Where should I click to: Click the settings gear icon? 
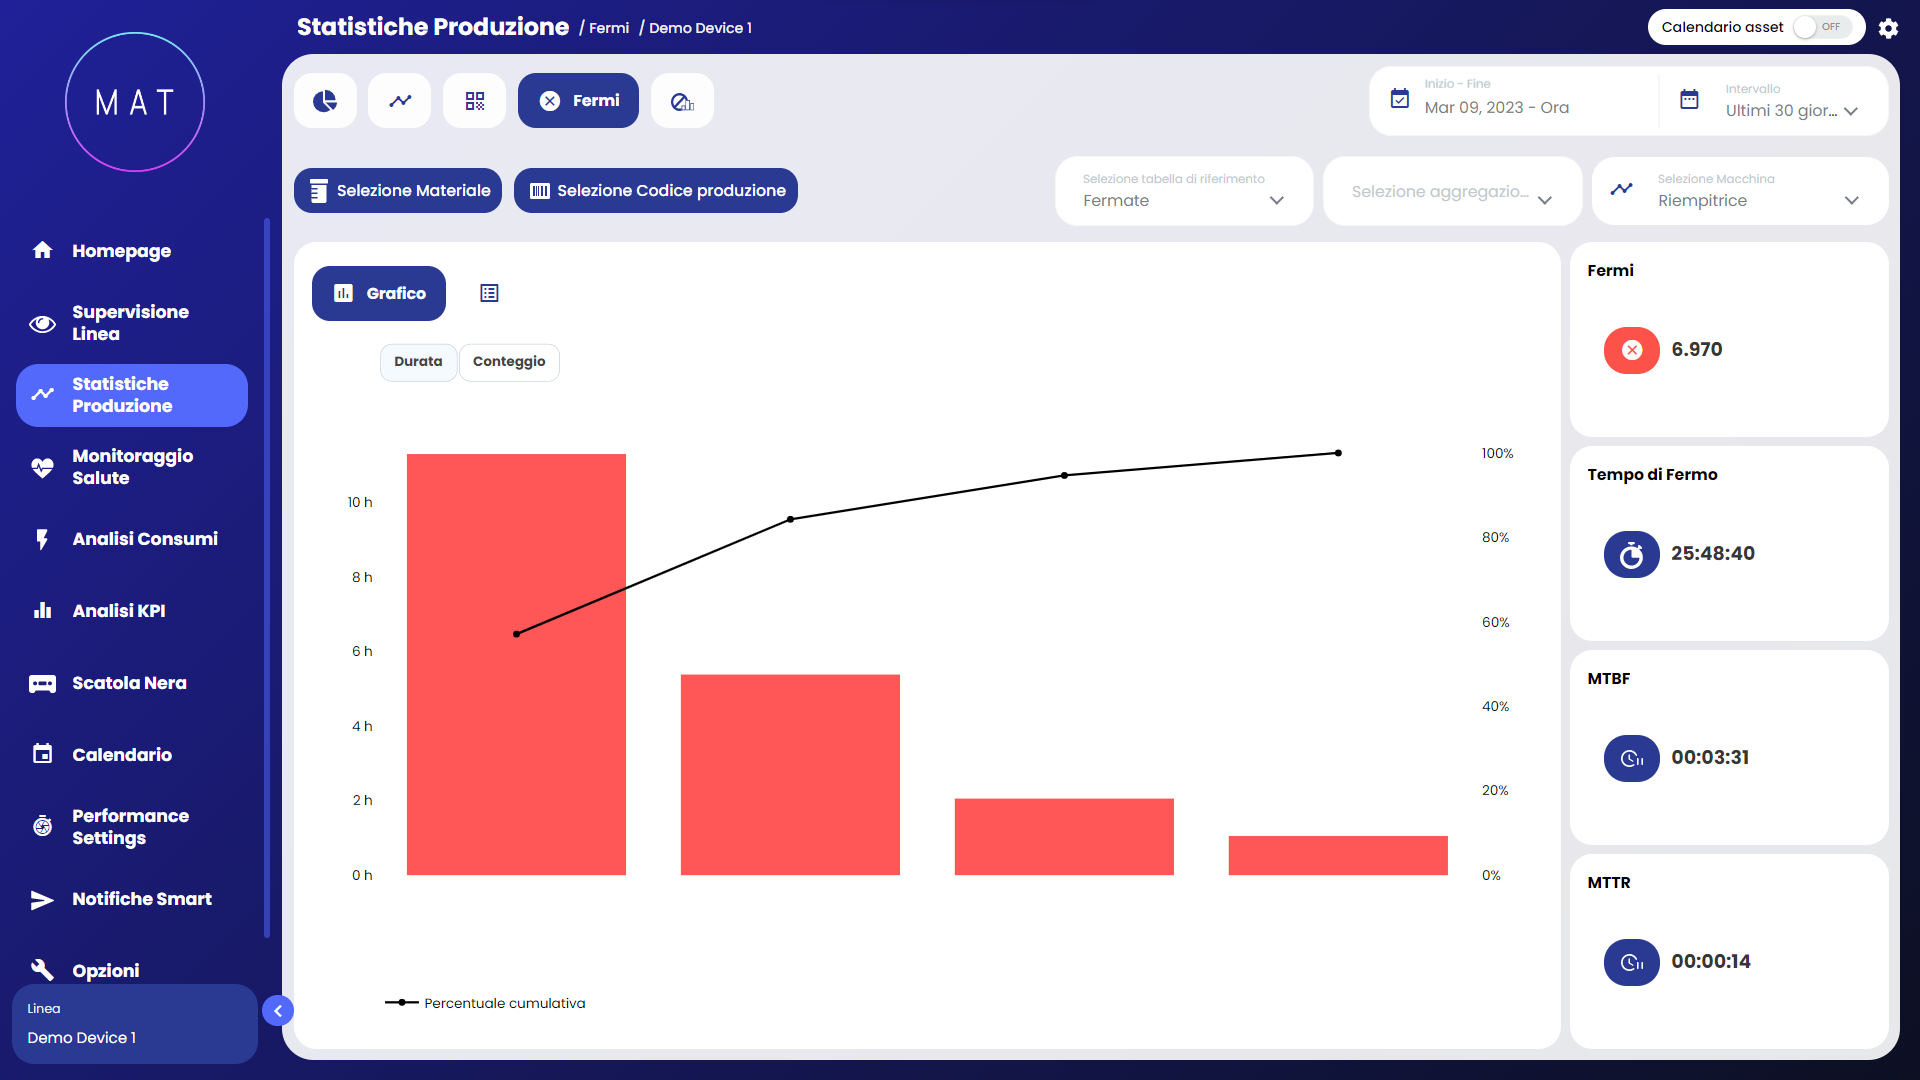coord(1888,28)
